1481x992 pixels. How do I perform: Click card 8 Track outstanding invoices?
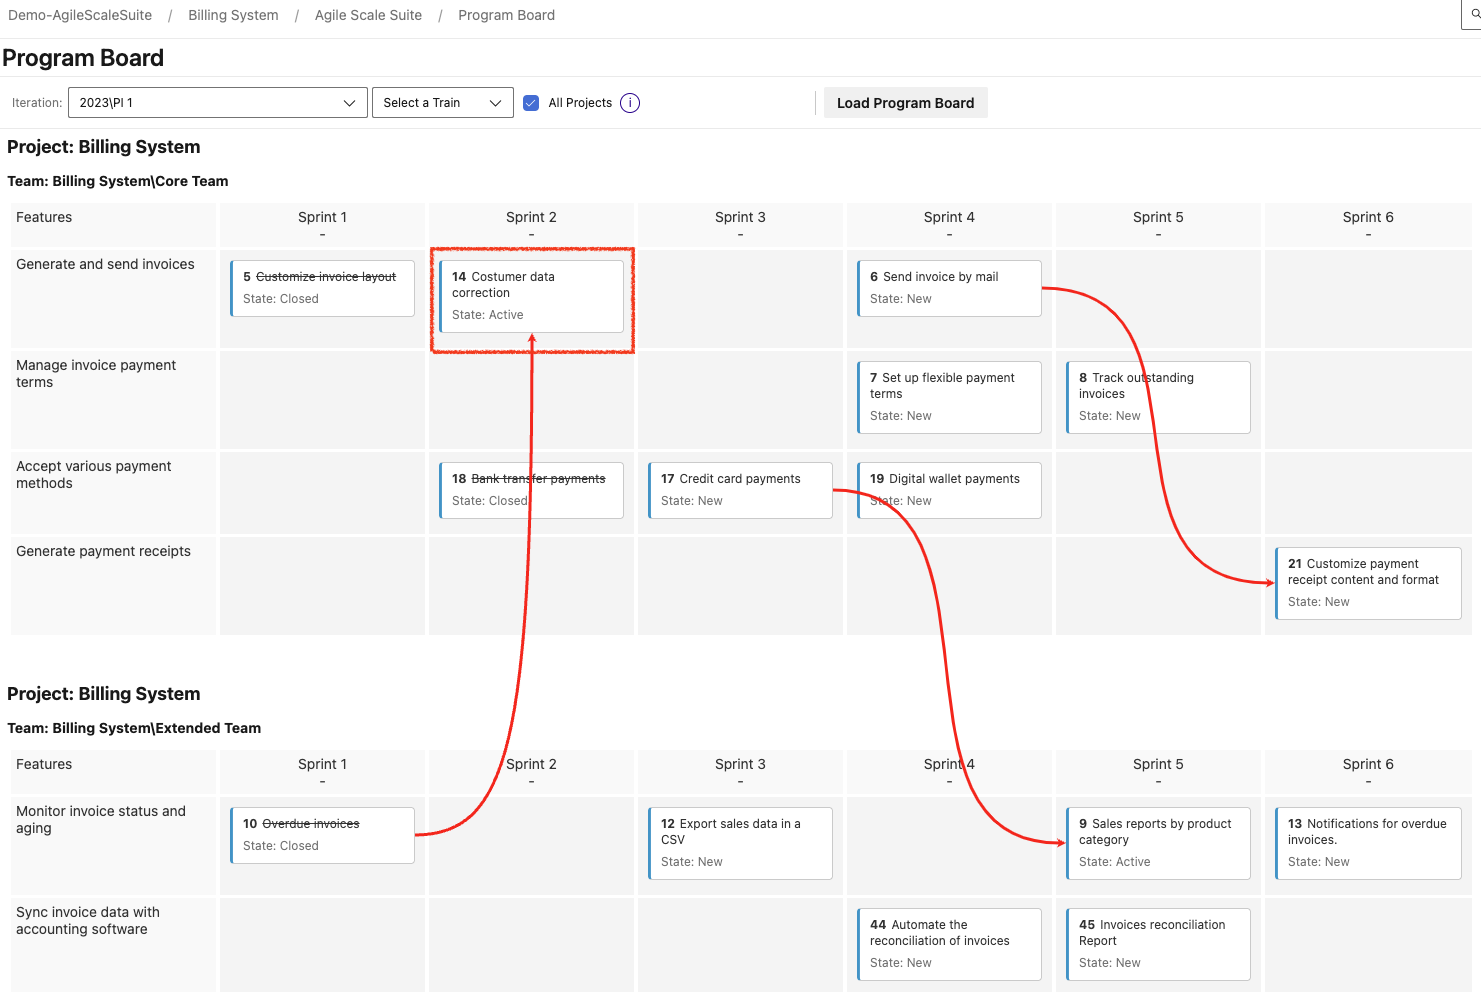(x=1157, y=397)
